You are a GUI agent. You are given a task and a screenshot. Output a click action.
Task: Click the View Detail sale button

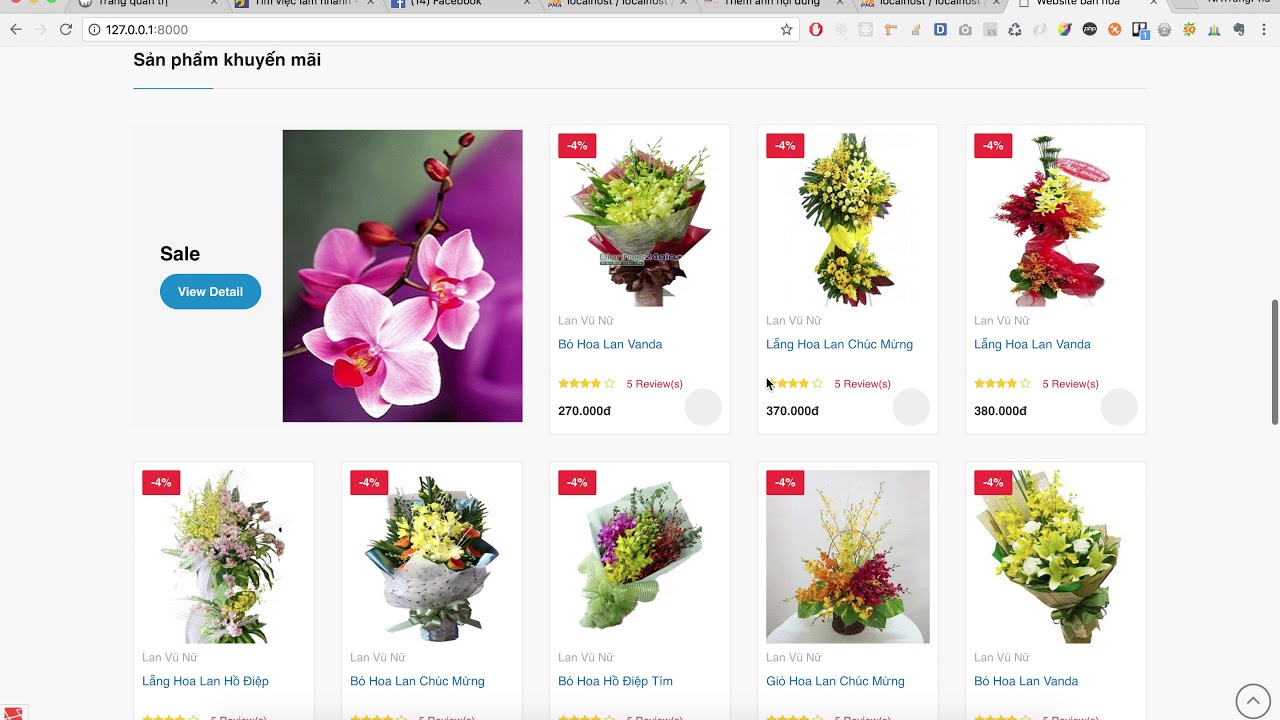coord(210,292)
